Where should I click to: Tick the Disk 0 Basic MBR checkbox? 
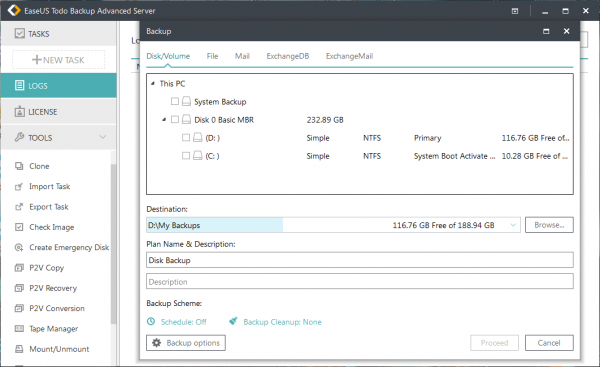175,119
